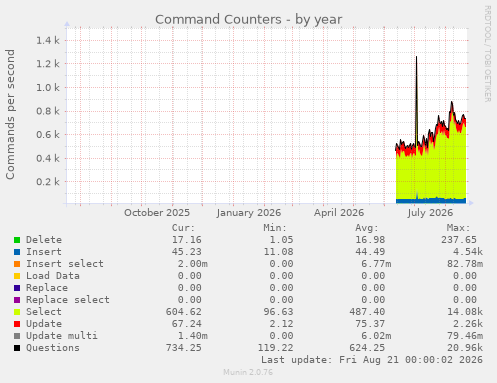497x383 pixels.
Task: Click the 'Insert select' legend label
Action: click(x=65, y=264)
